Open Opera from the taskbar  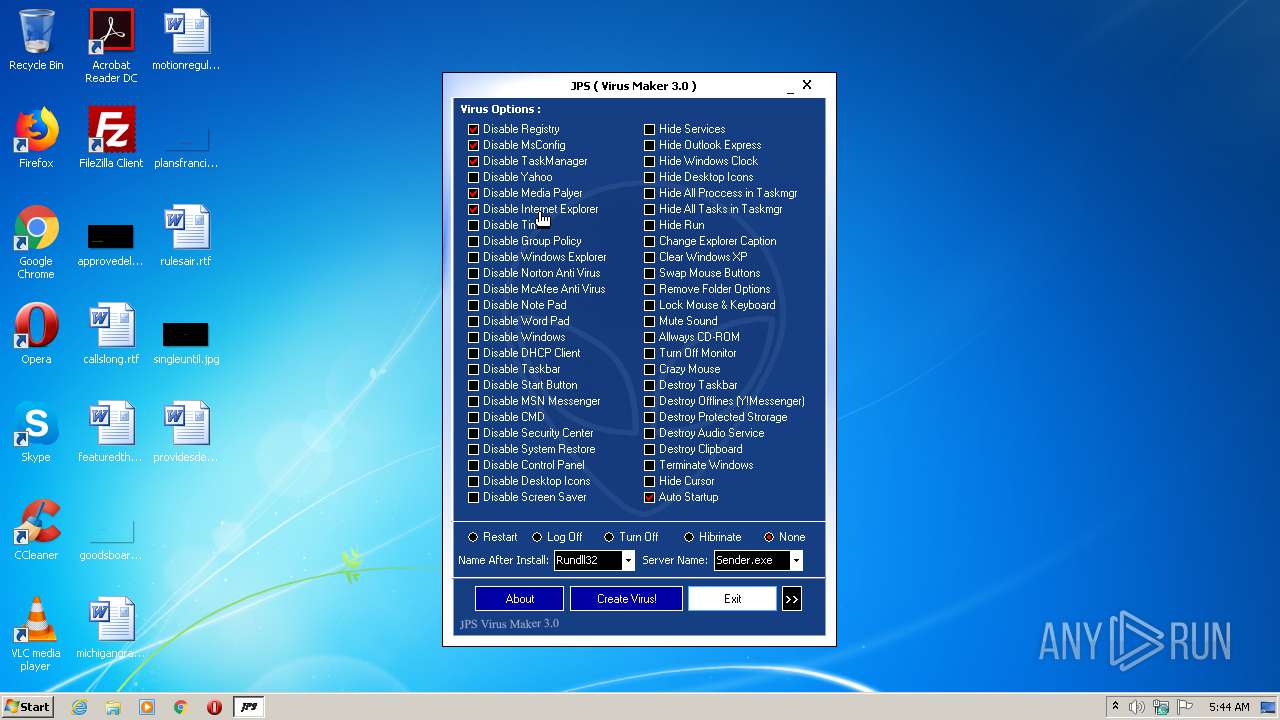[214, 707]
